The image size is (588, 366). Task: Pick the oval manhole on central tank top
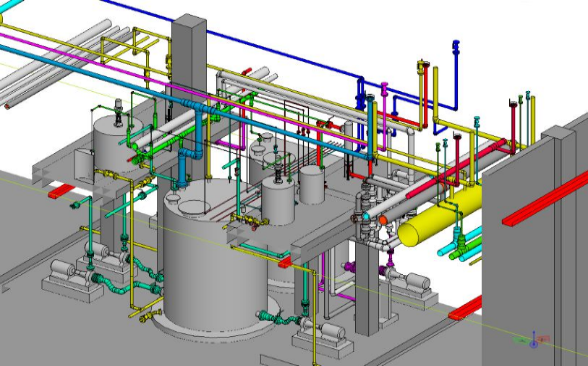[x=194, y=207]
